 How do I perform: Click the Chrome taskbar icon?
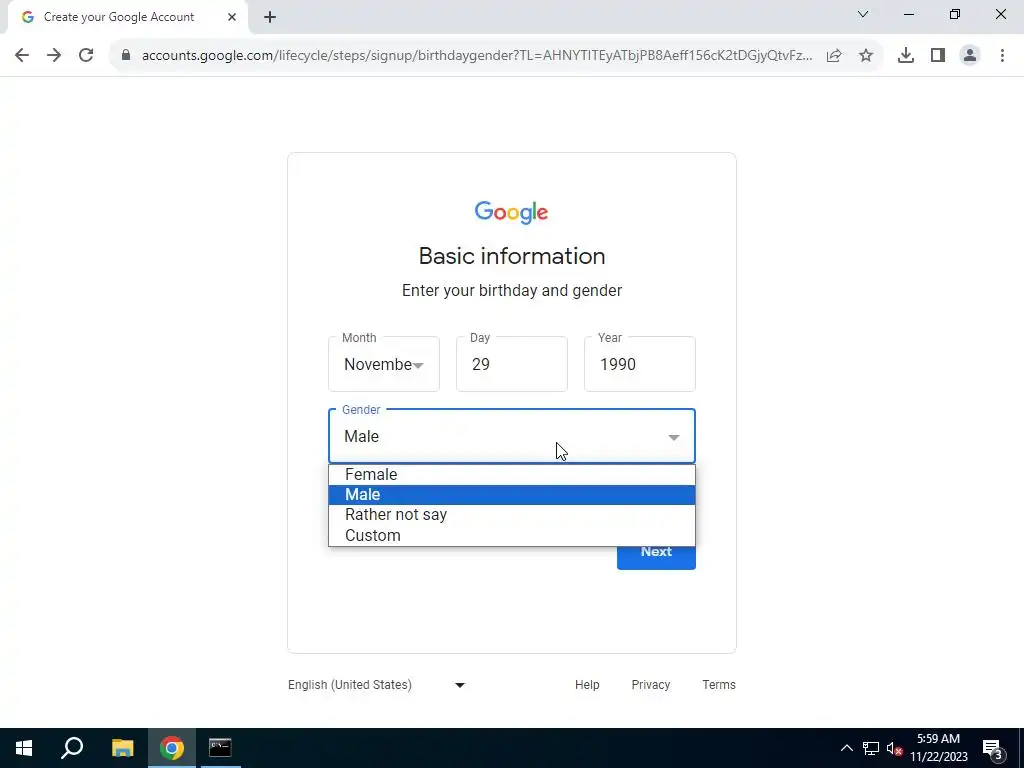(x=172, y=748)
